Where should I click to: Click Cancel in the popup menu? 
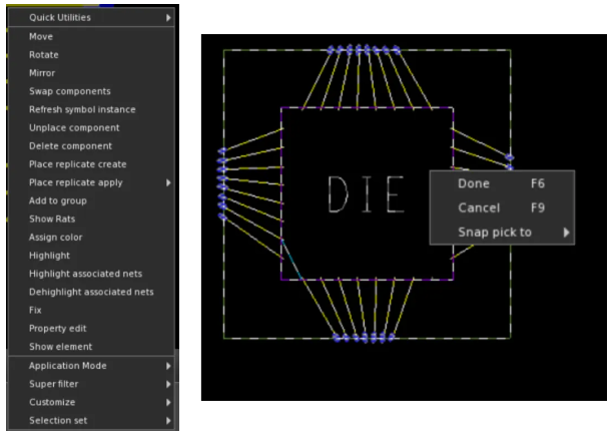502,208
